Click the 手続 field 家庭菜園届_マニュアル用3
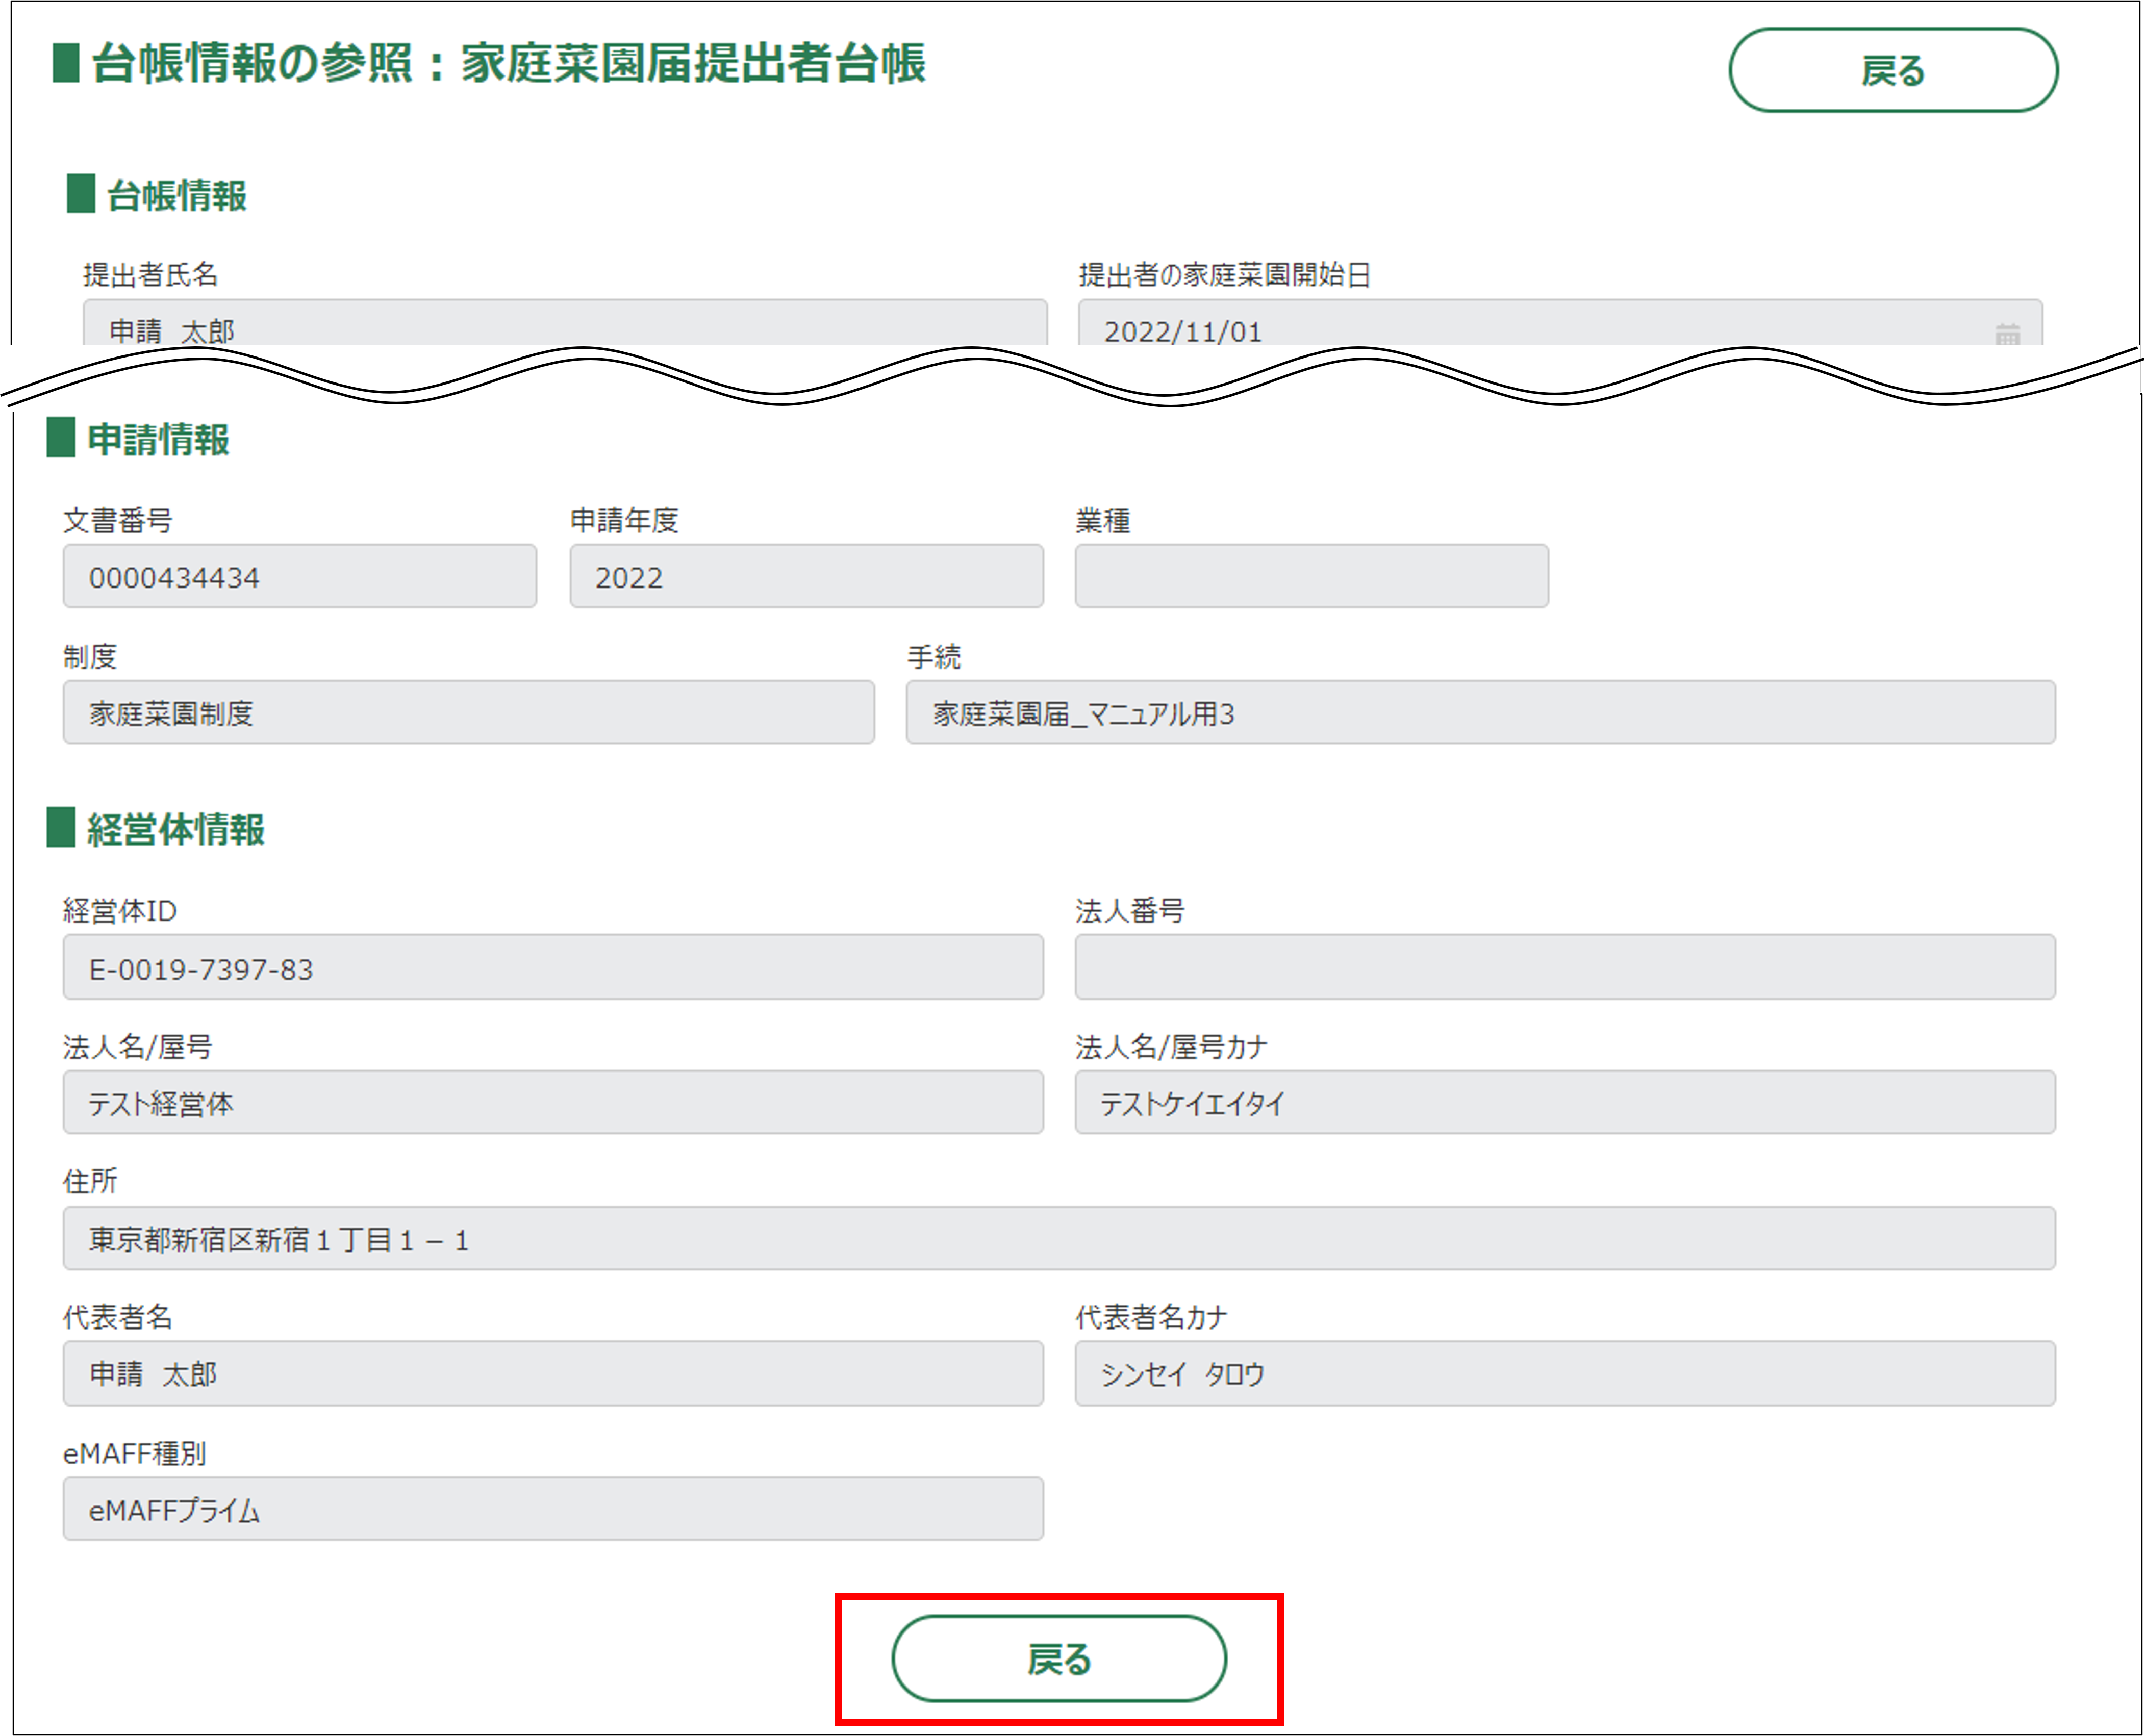 (1480, 713)
